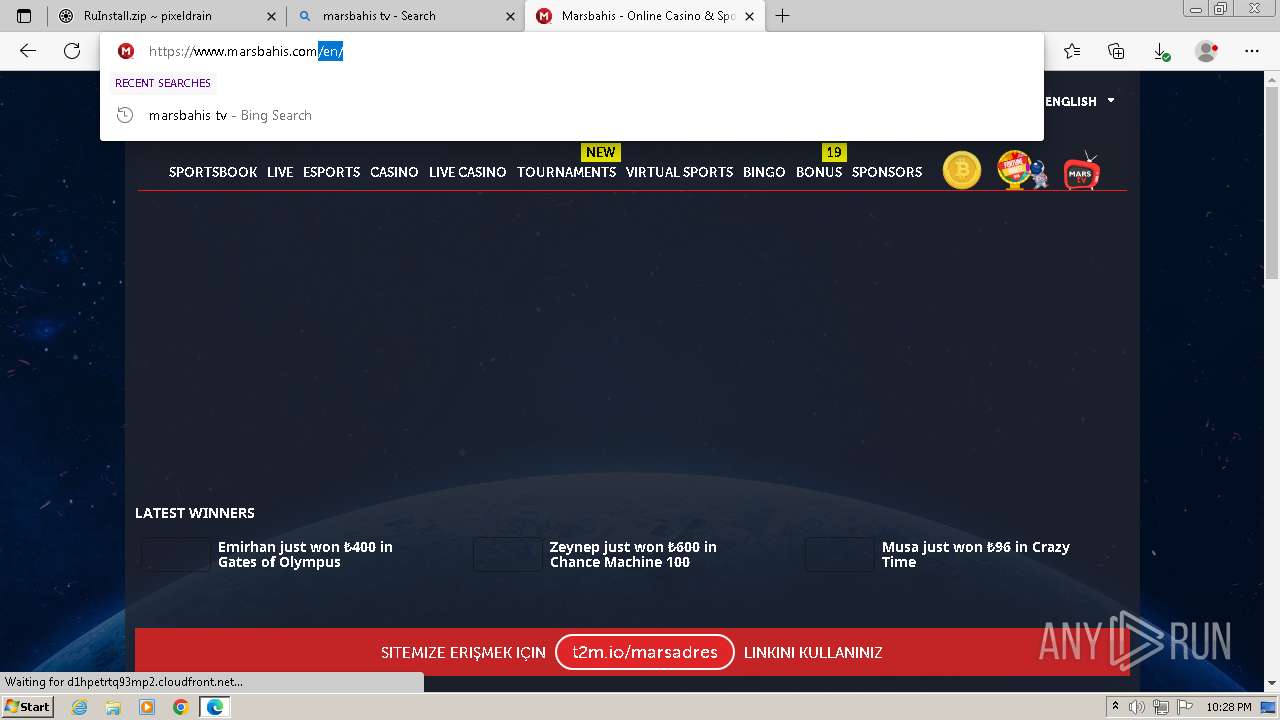Open BINGO menu item
Viewport: 1280px width, 720px height.
pyautogui.click(x=764, y=172)
